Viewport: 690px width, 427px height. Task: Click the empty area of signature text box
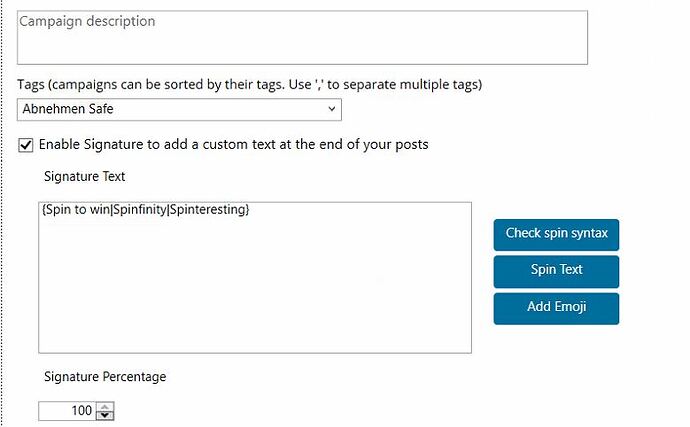coord(255,286)
